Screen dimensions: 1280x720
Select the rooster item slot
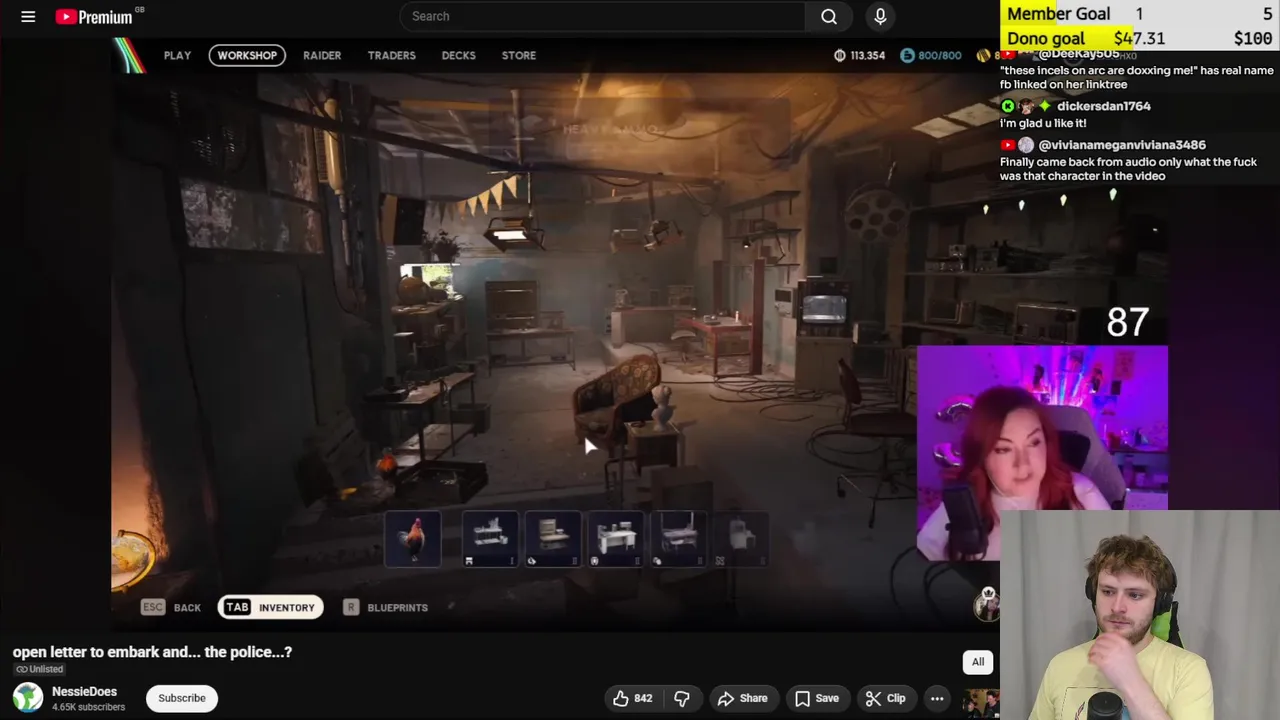[413, 539]
